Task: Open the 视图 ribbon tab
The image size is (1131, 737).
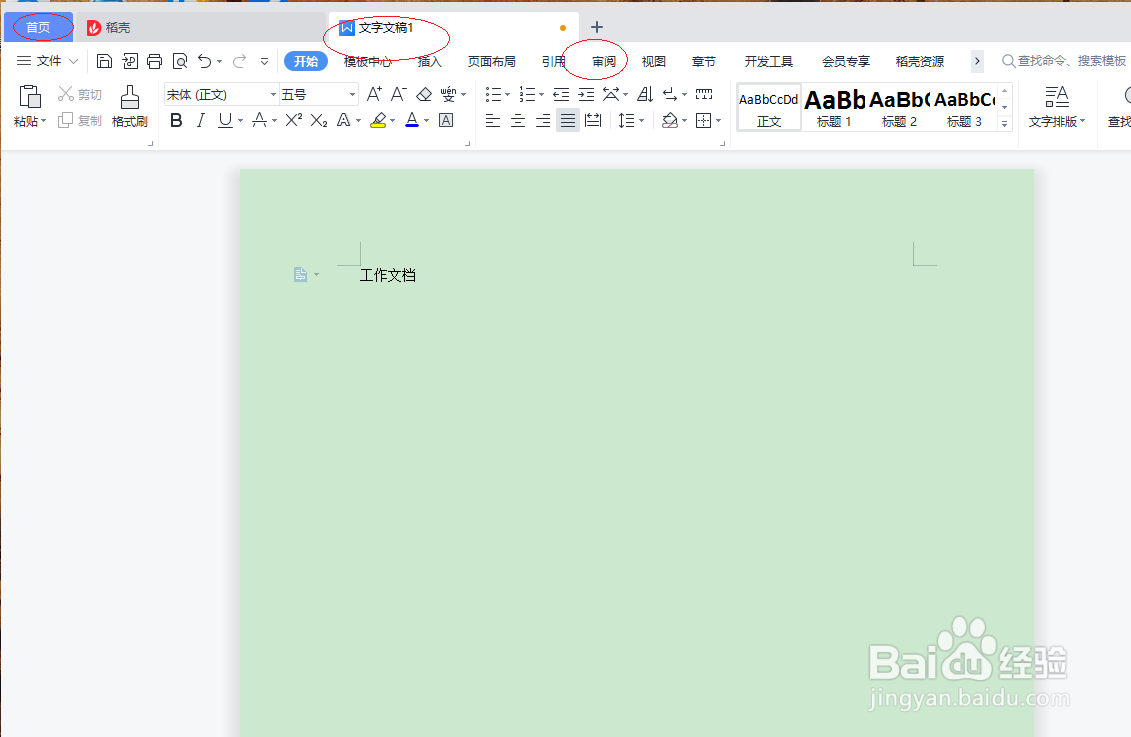Action: [x=654, y=61]
